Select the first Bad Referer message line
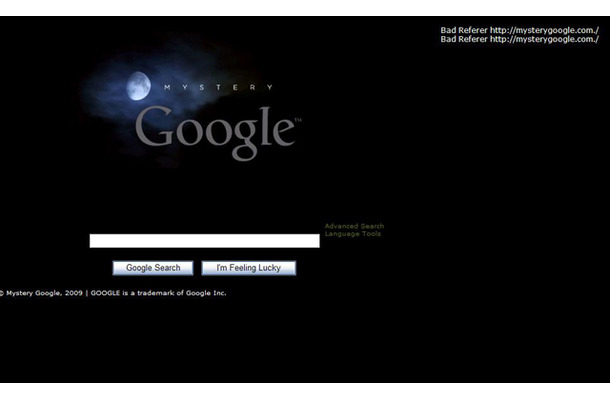The width and height of the screenshot is (610, 400). tap(520, 30)
